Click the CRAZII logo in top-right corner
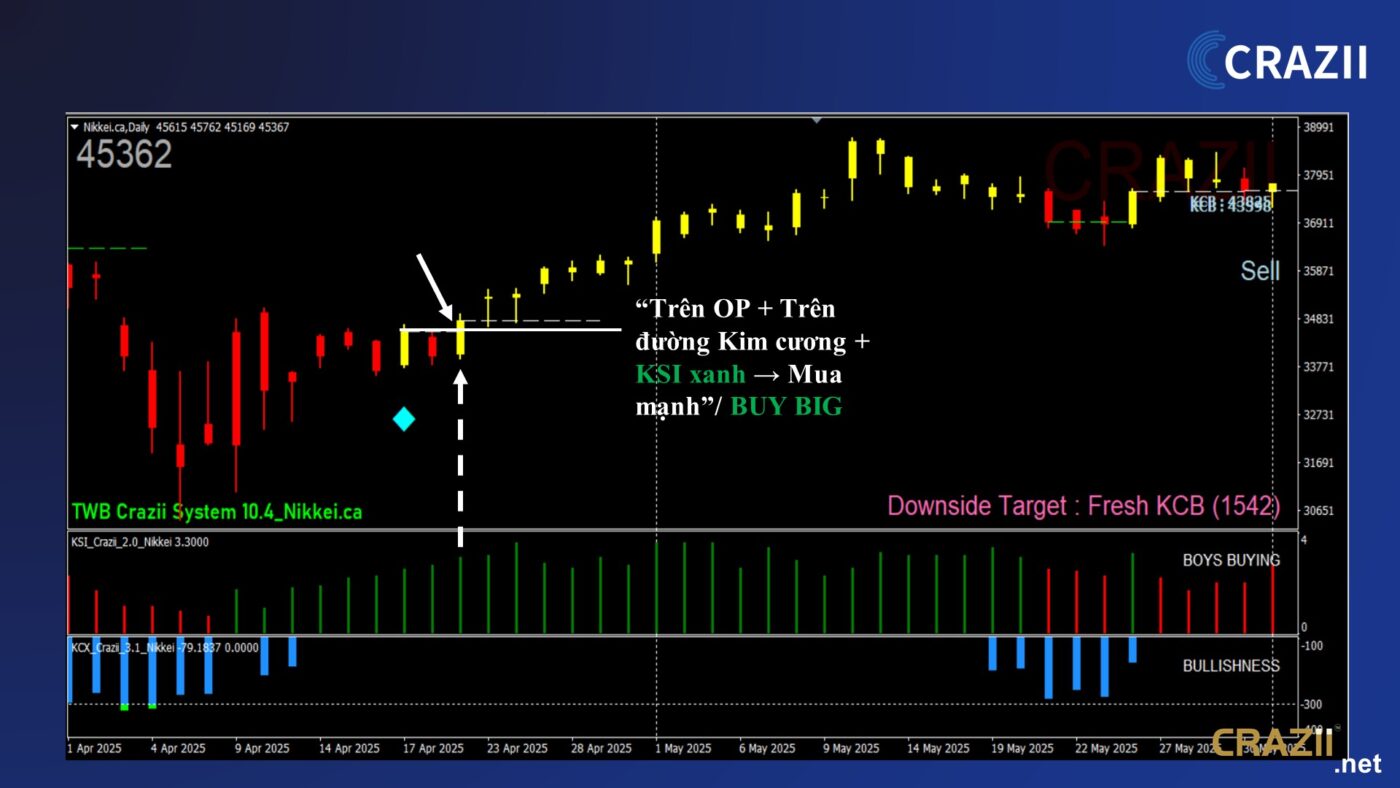Screen dimensions: 1400x788 point(1277,59)
